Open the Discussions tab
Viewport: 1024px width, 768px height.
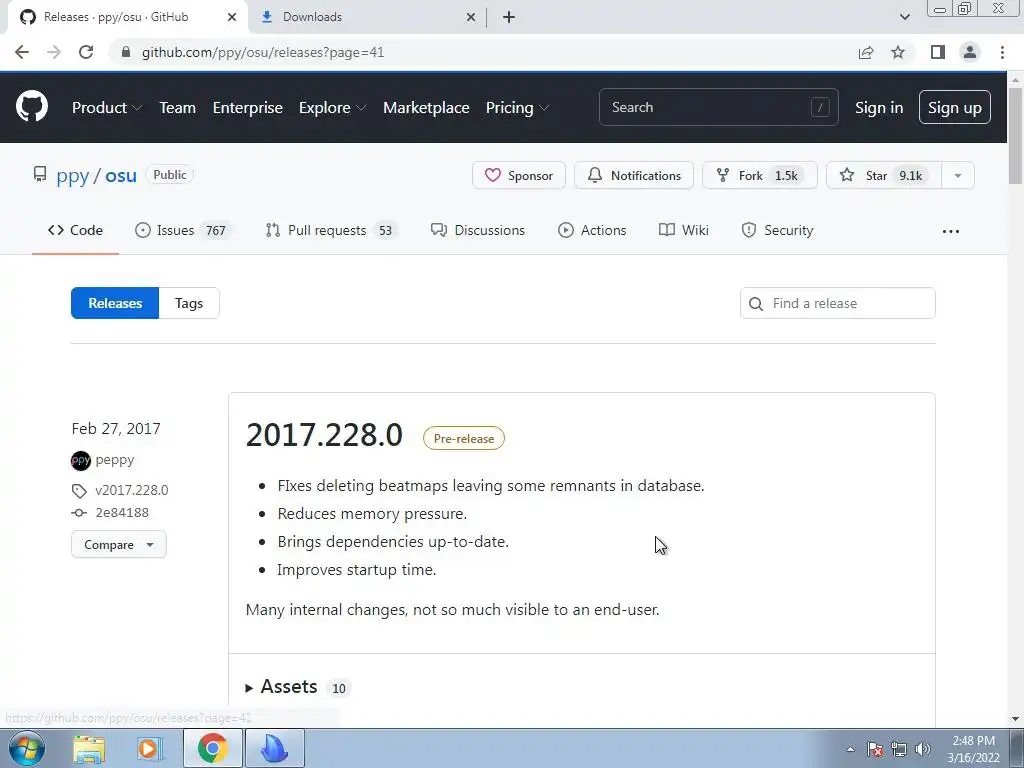pos(477,231)
